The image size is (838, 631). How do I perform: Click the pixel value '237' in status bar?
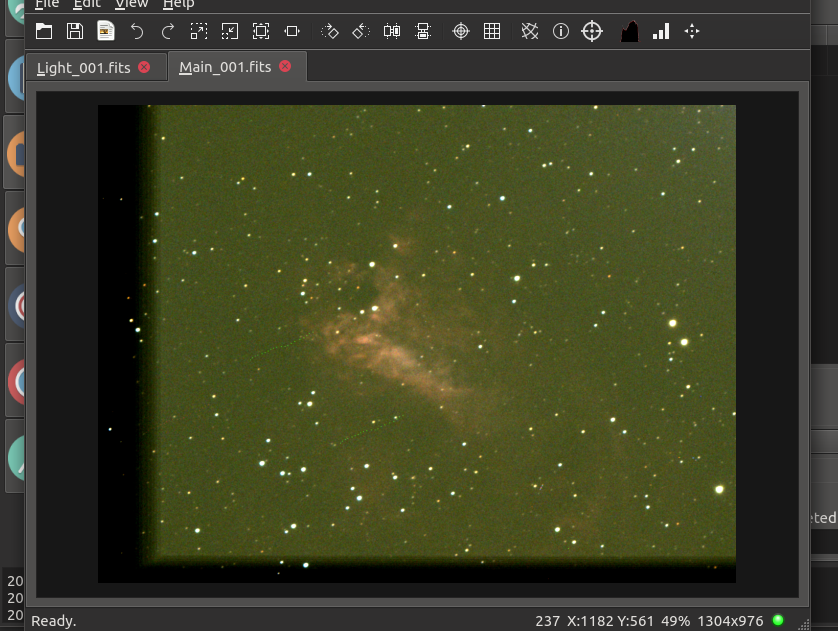(x=547, y=621)
